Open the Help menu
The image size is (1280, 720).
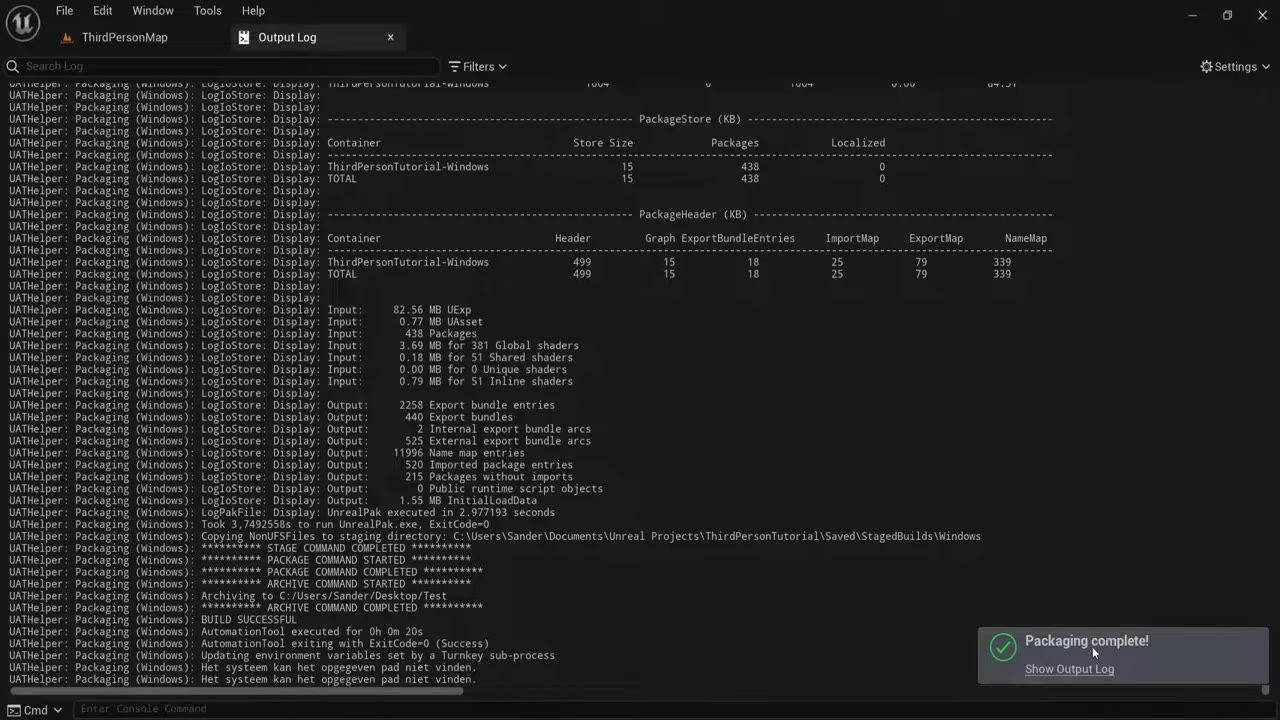[253, 10]
